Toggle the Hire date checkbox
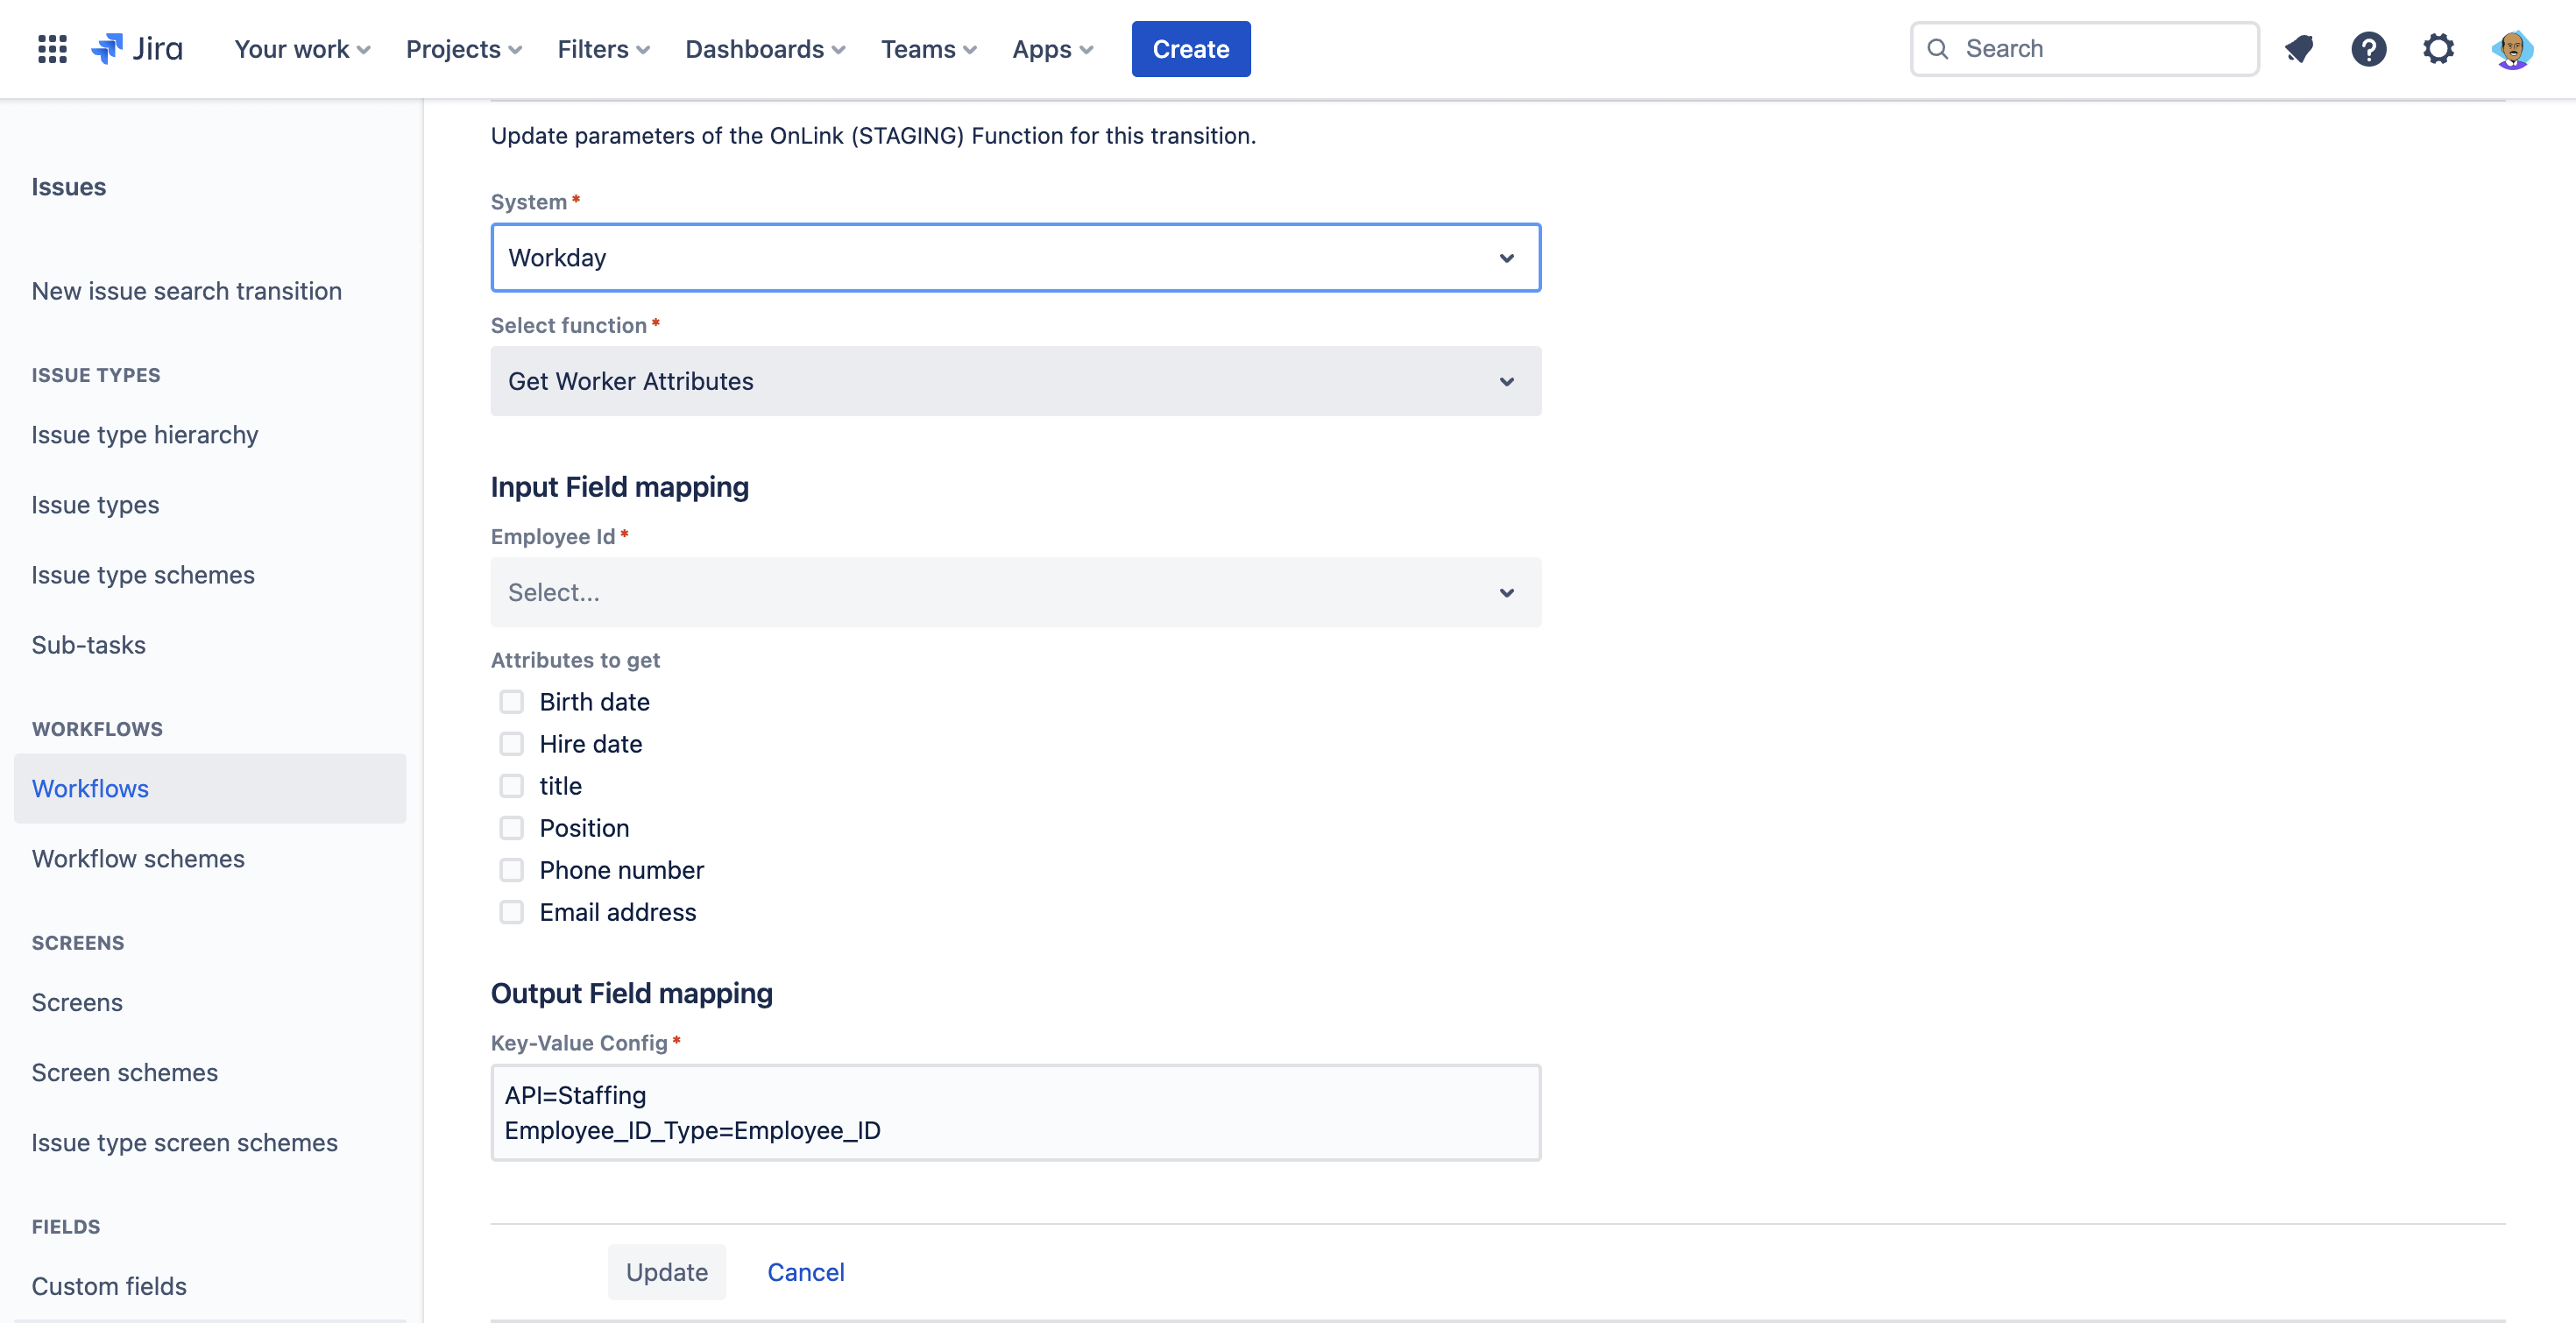Image resolution: width=2576 pixels, height=1323 pixels. pyautogui.click(x=511, y=744)
